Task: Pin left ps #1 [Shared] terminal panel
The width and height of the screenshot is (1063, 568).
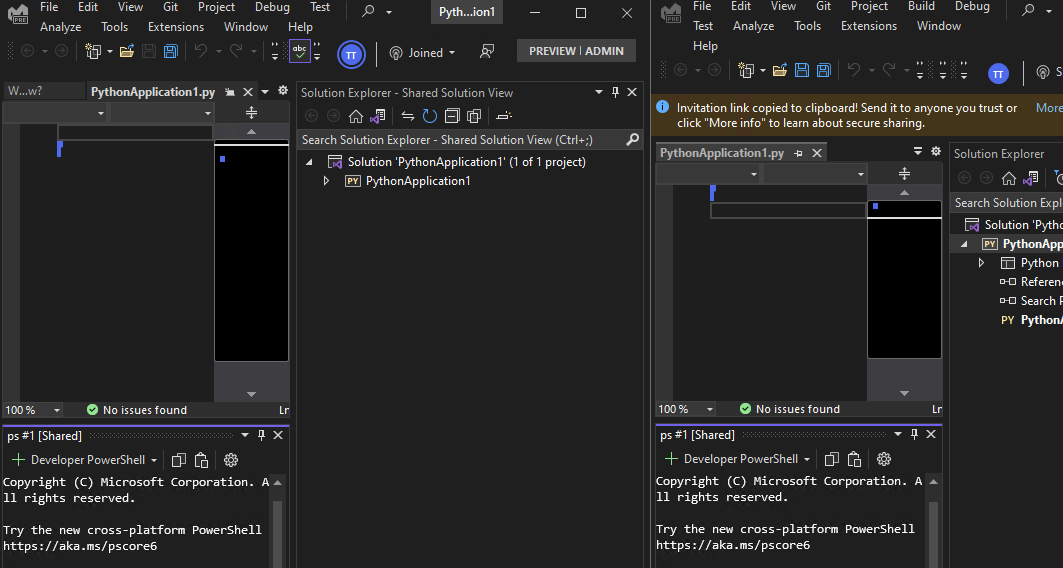Action: [x=262, y=435]
